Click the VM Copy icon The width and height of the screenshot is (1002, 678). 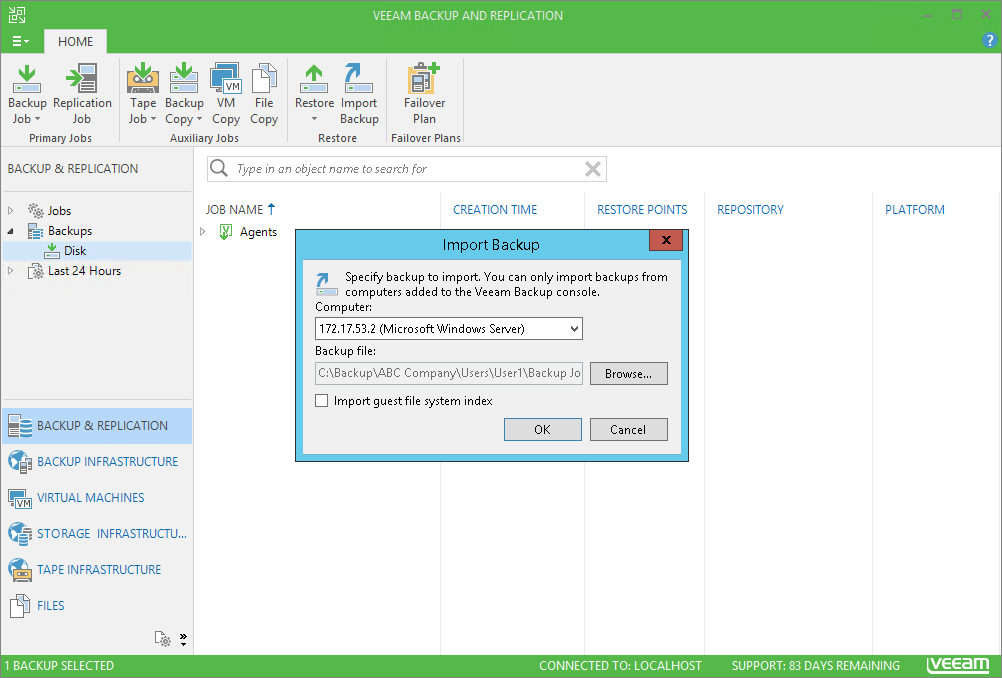[226, 78]
